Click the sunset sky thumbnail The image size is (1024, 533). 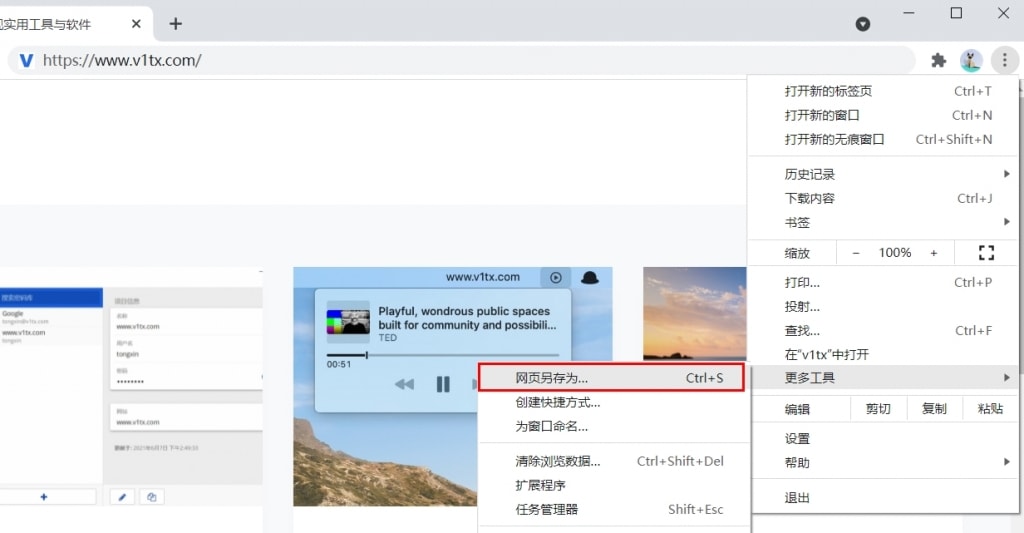[x=695, y=314]
